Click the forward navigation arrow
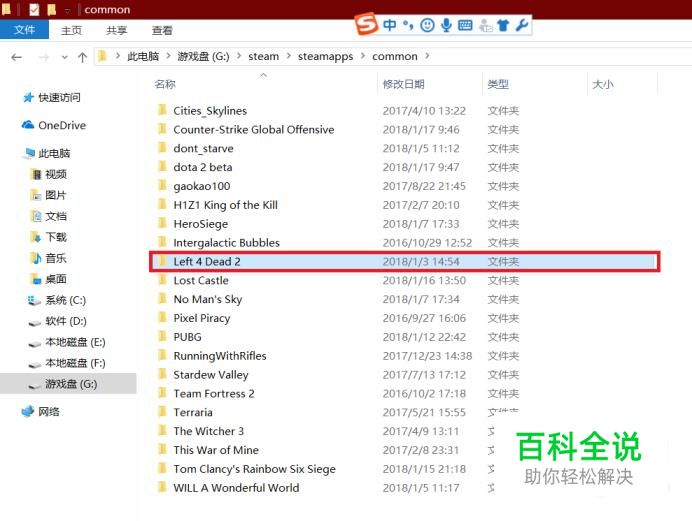The height and width of the screenshot is (521, 692). coord(43,57)
